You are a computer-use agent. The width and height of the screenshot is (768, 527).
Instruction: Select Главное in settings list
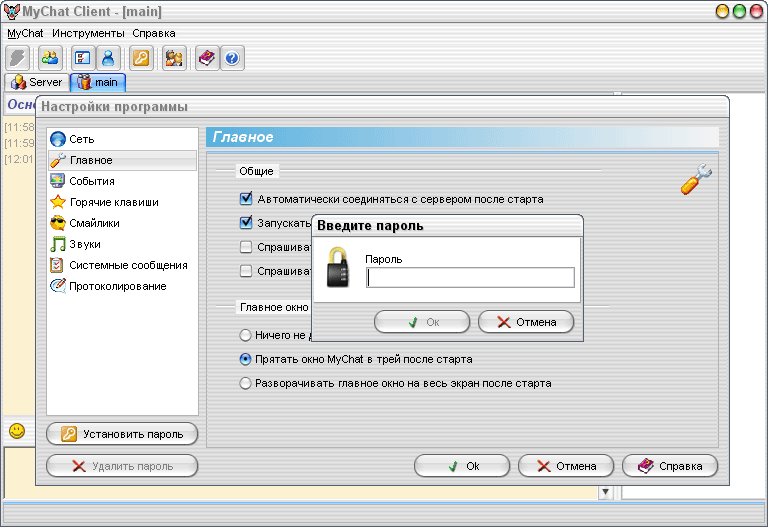(x=122, y=160)
